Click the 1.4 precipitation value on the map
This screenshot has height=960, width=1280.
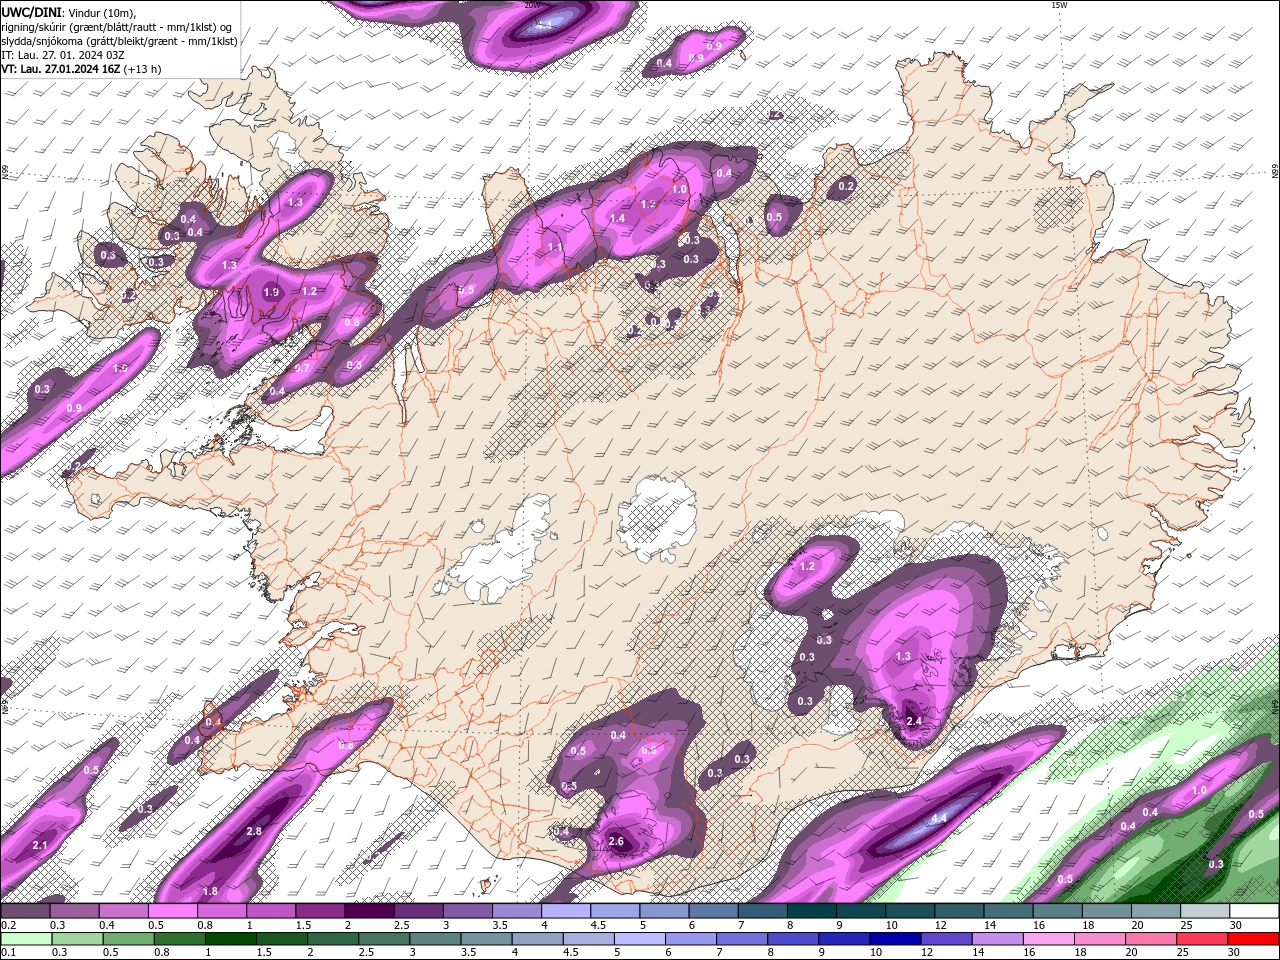pyautogui.click(x=617, y=218)
